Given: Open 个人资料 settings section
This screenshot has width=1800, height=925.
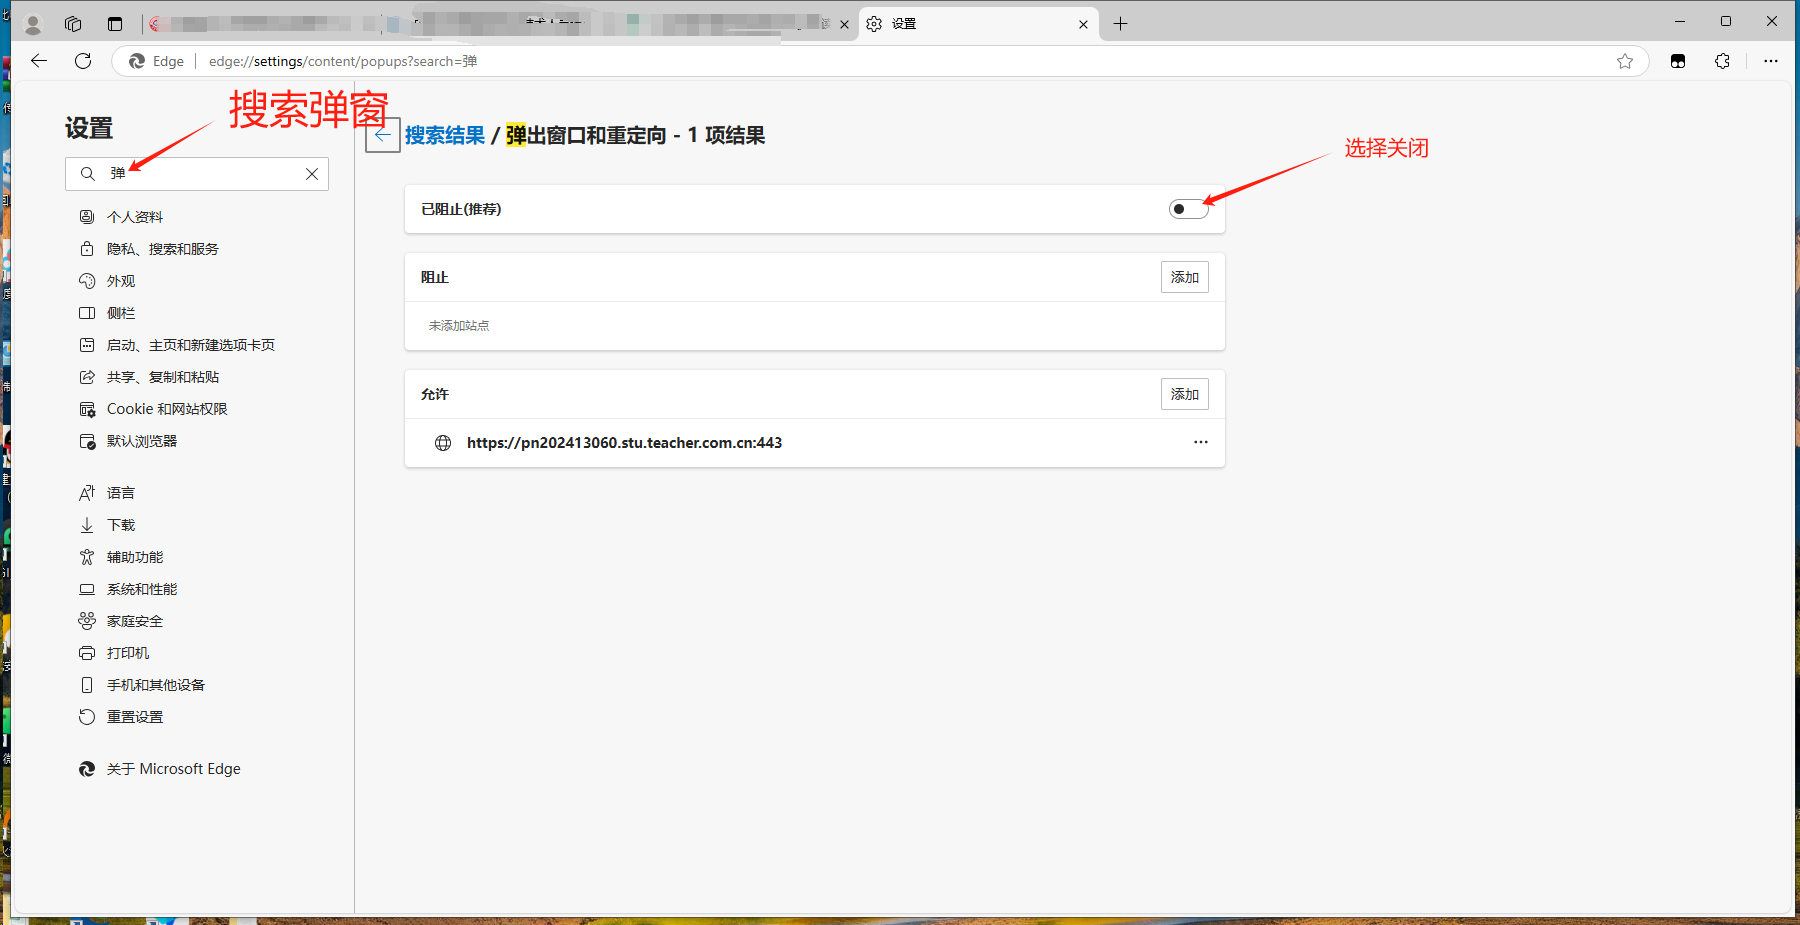Looking at the screenshot, I should click(x=135, y=217).
